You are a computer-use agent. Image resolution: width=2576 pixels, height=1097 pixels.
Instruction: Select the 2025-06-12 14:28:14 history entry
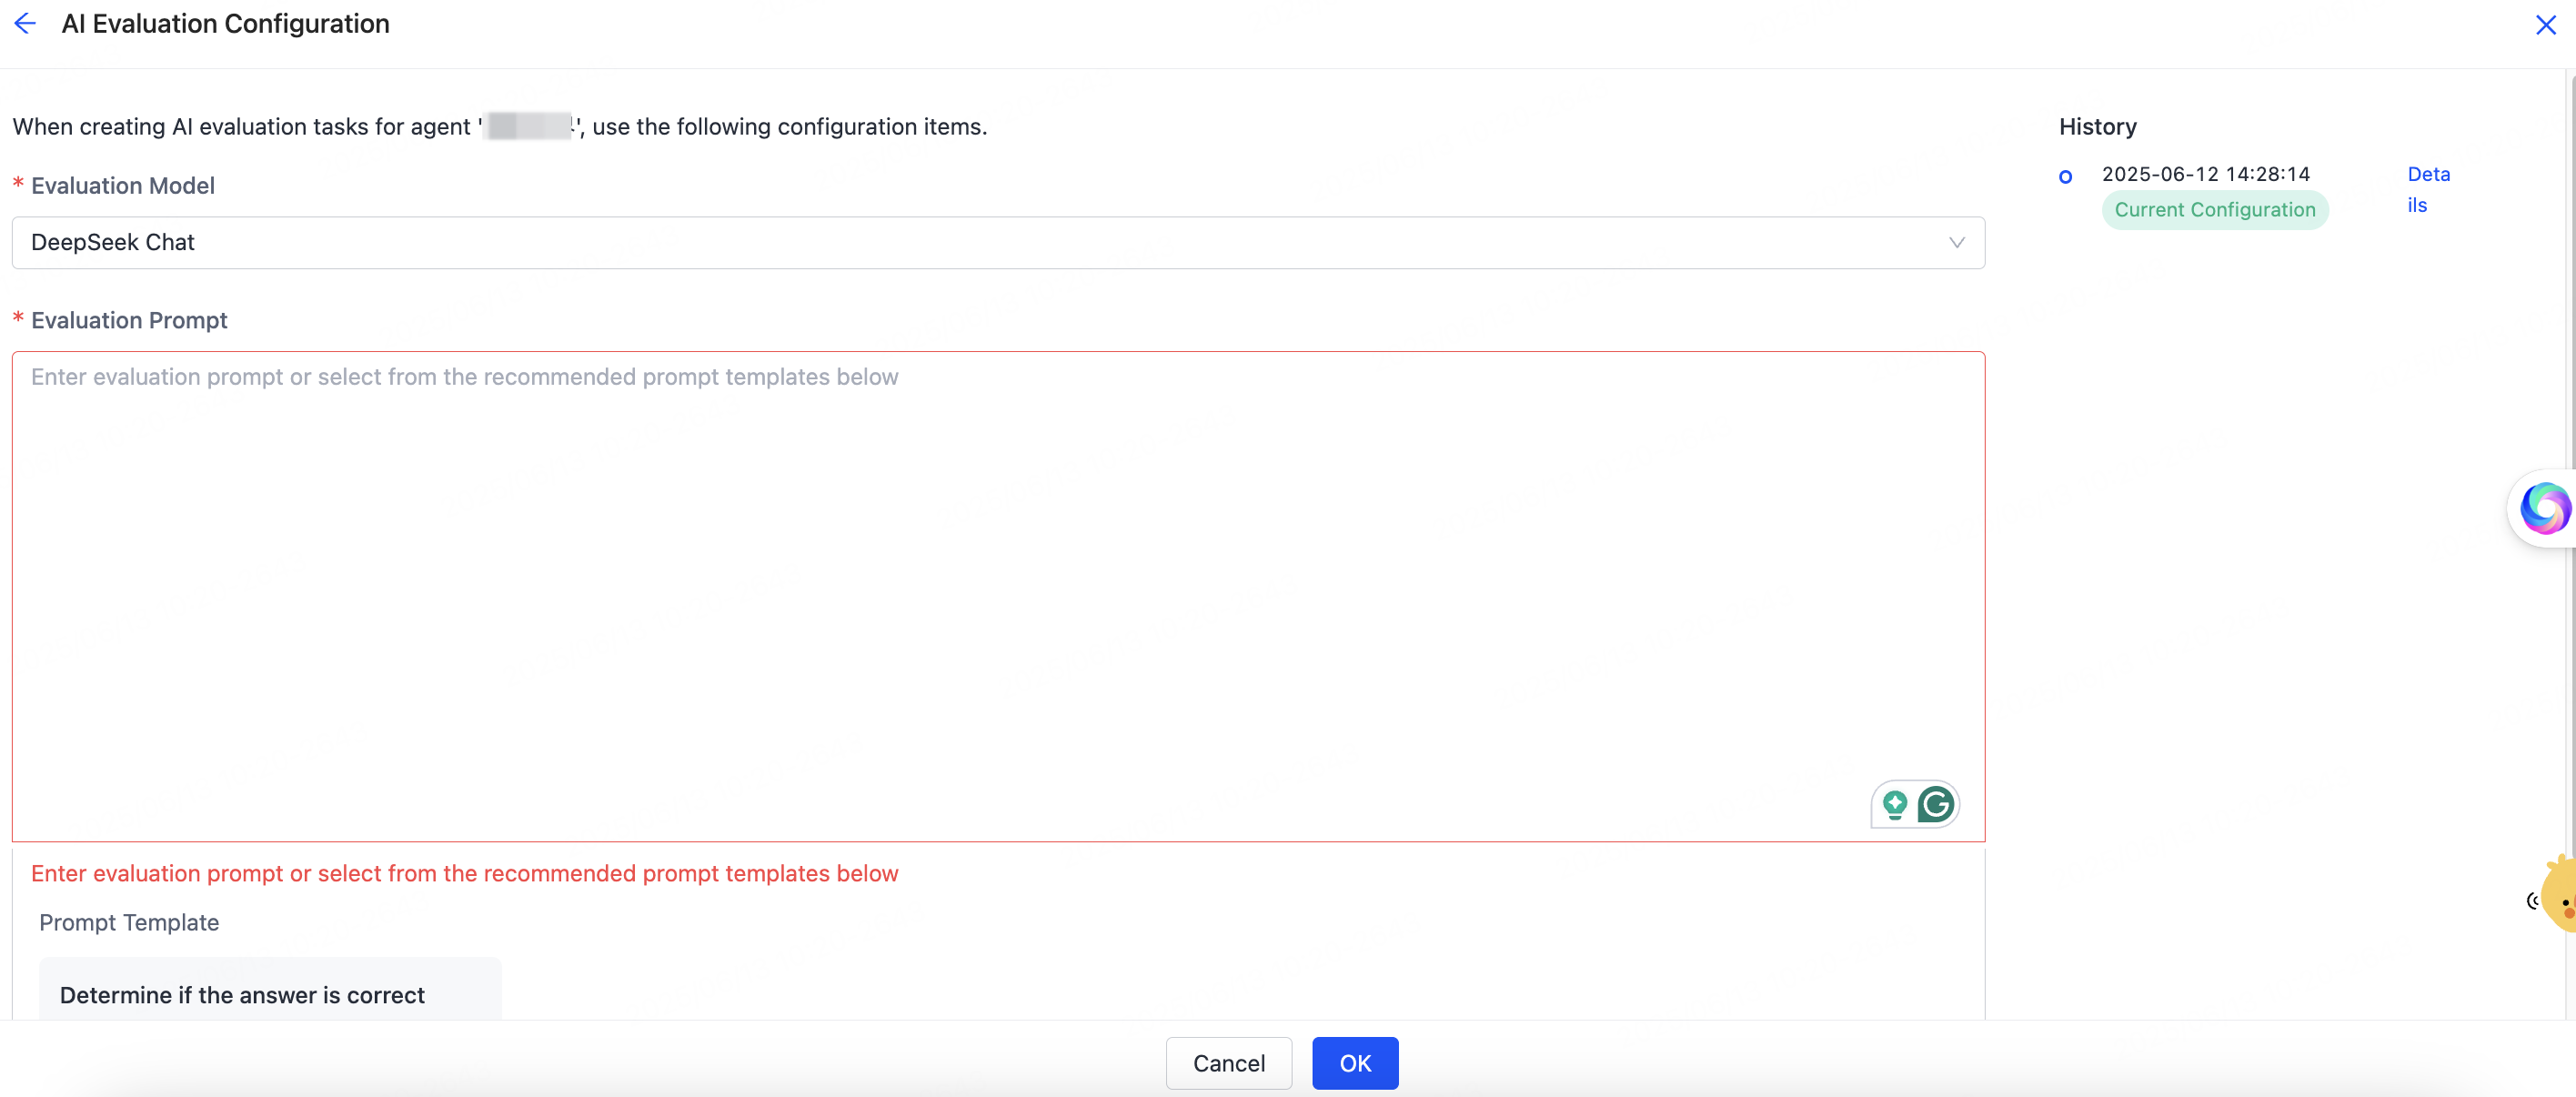[2205, 174]
